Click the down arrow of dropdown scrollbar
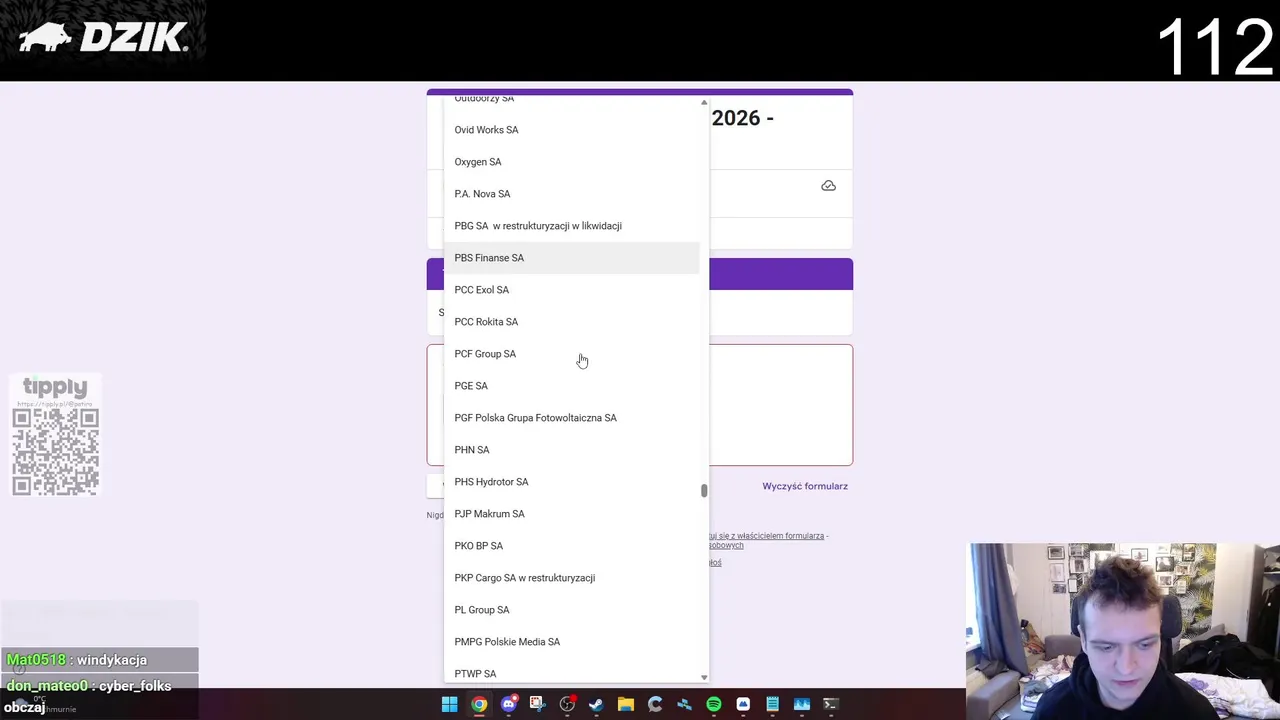The image size is (1280, 720). click(704, 677)
